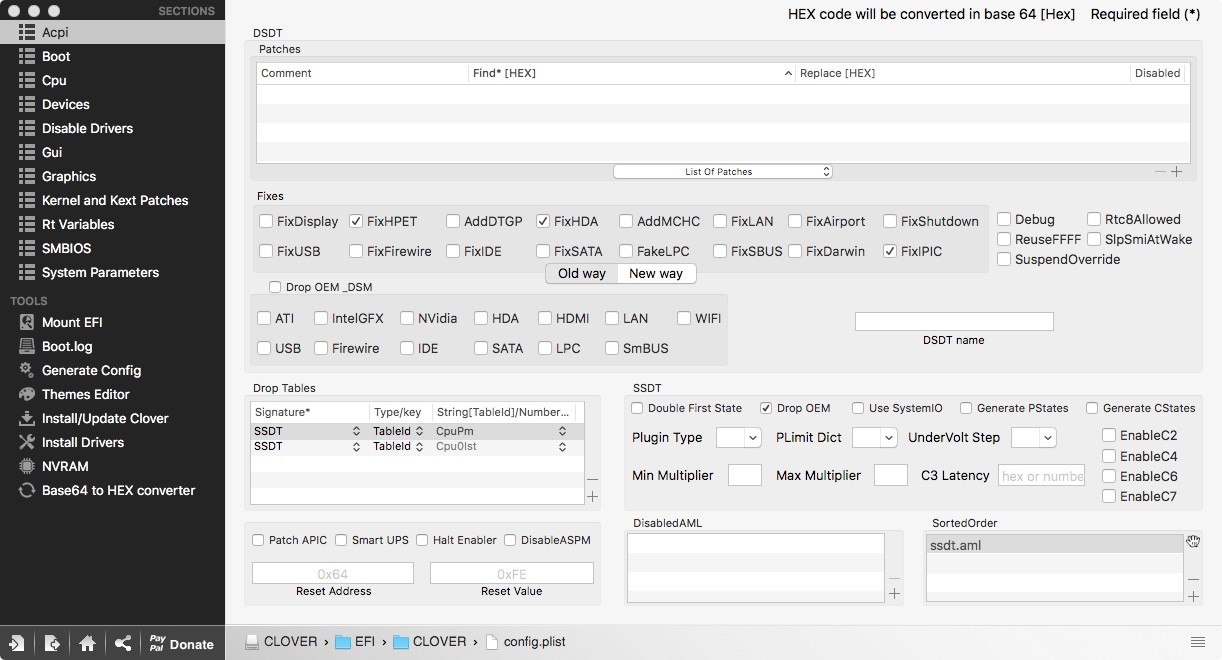Viewport: 1222px width, 660px height.
Task: Click the hamburger list icon at bottom right
Action: pyautogui.click(x=1197, y=642)
